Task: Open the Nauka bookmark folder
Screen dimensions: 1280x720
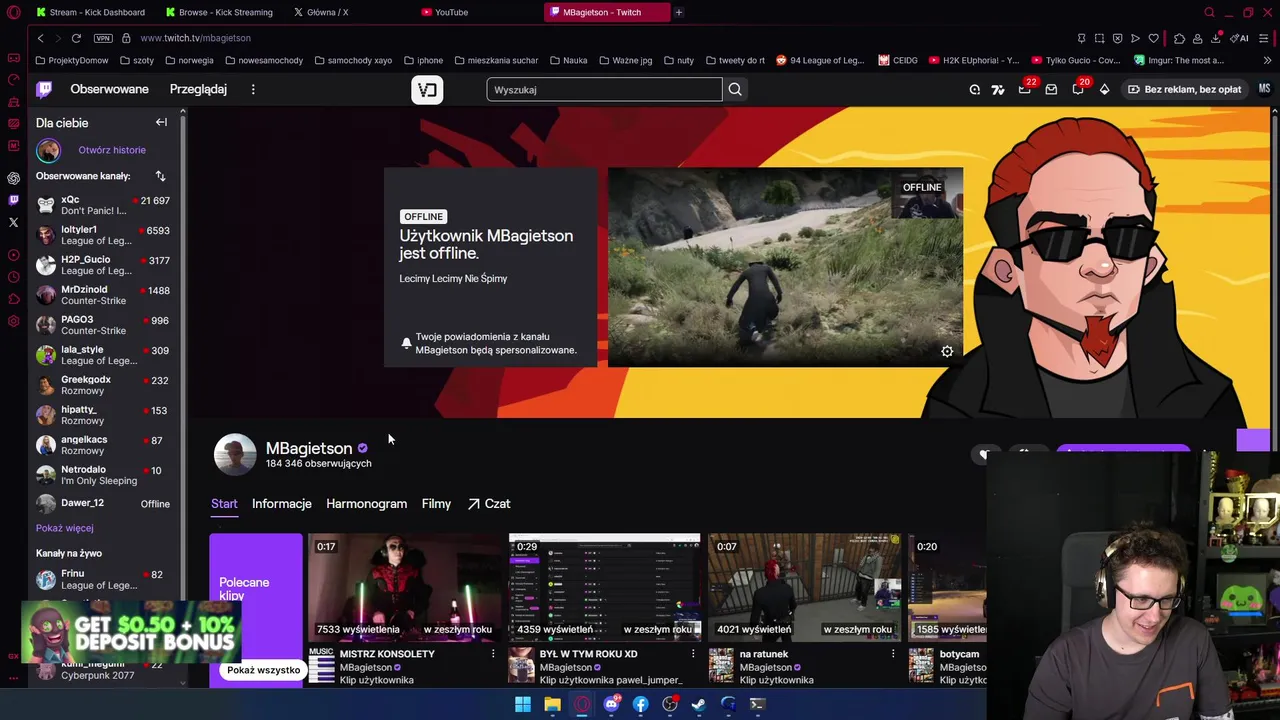Action: point(568,60)
